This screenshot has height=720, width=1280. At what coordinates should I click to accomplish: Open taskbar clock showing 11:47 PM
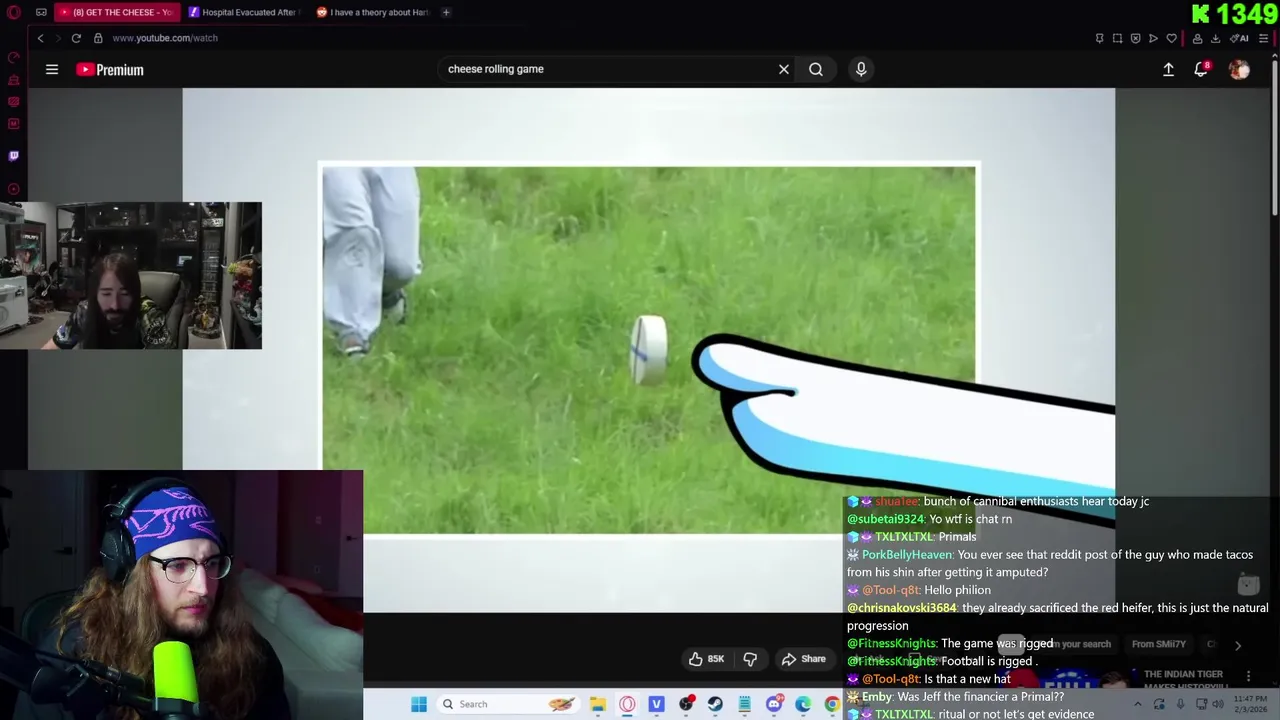tap(1250, 704)
